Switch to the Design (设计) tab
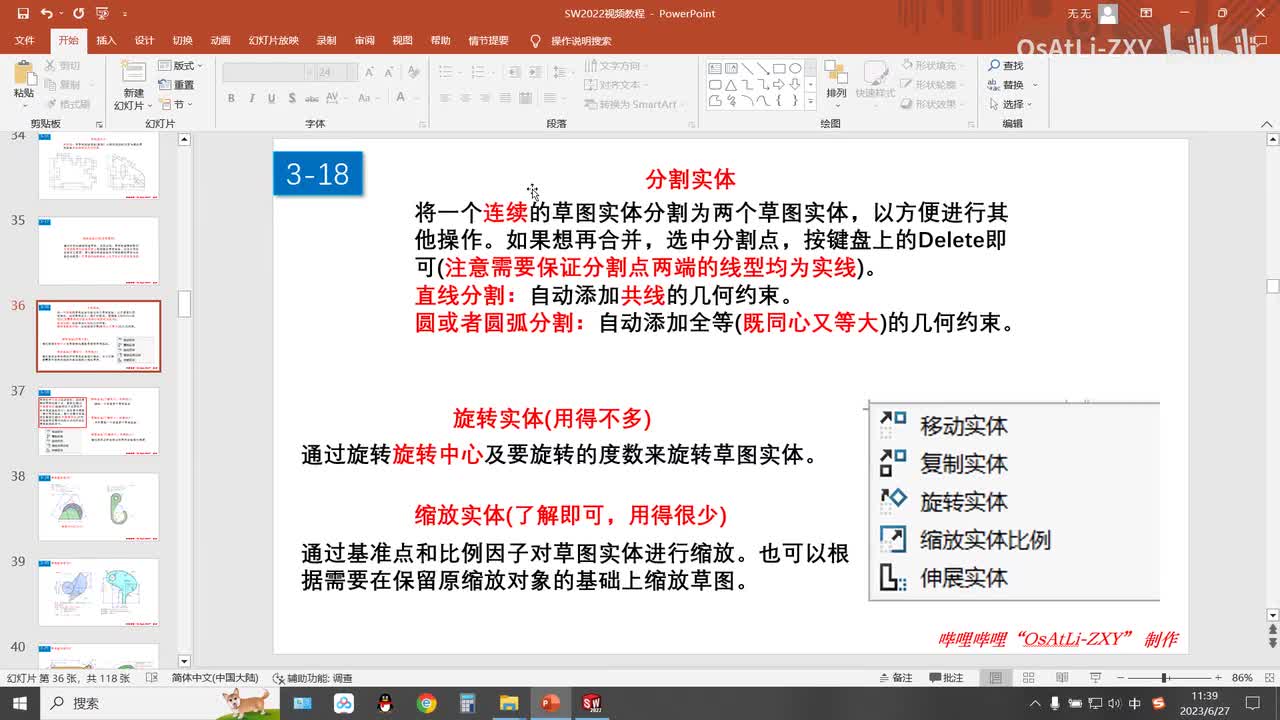 click(x=144, y=41)
